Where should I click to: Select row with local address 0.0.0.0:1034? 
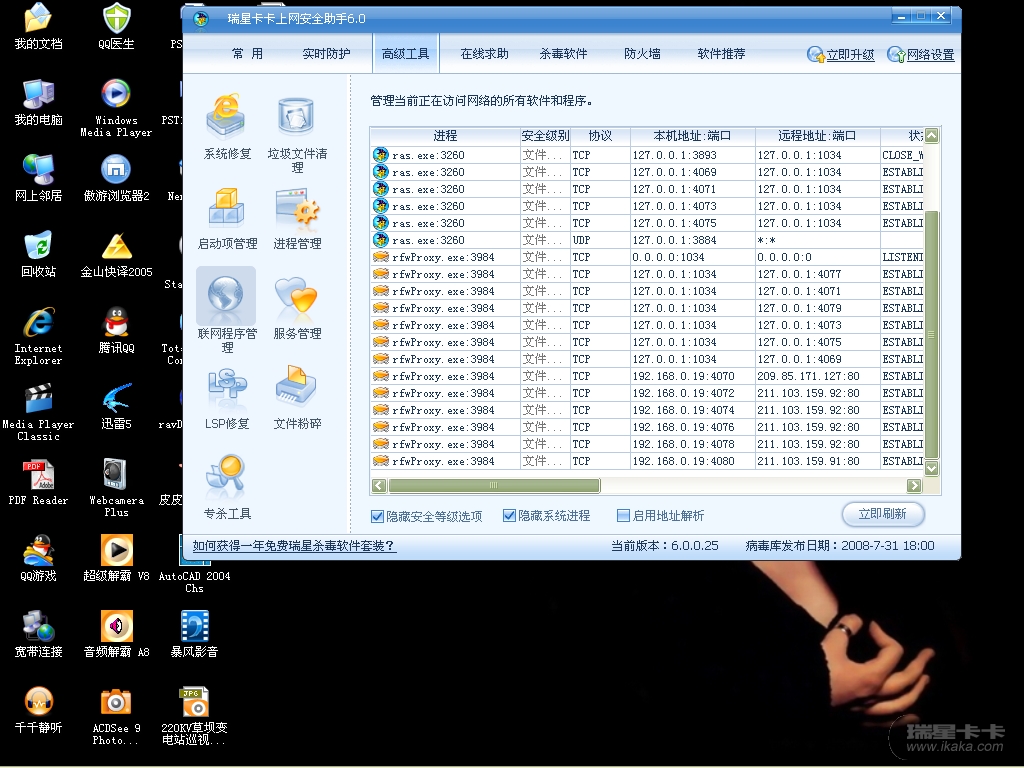click(647, 257)
